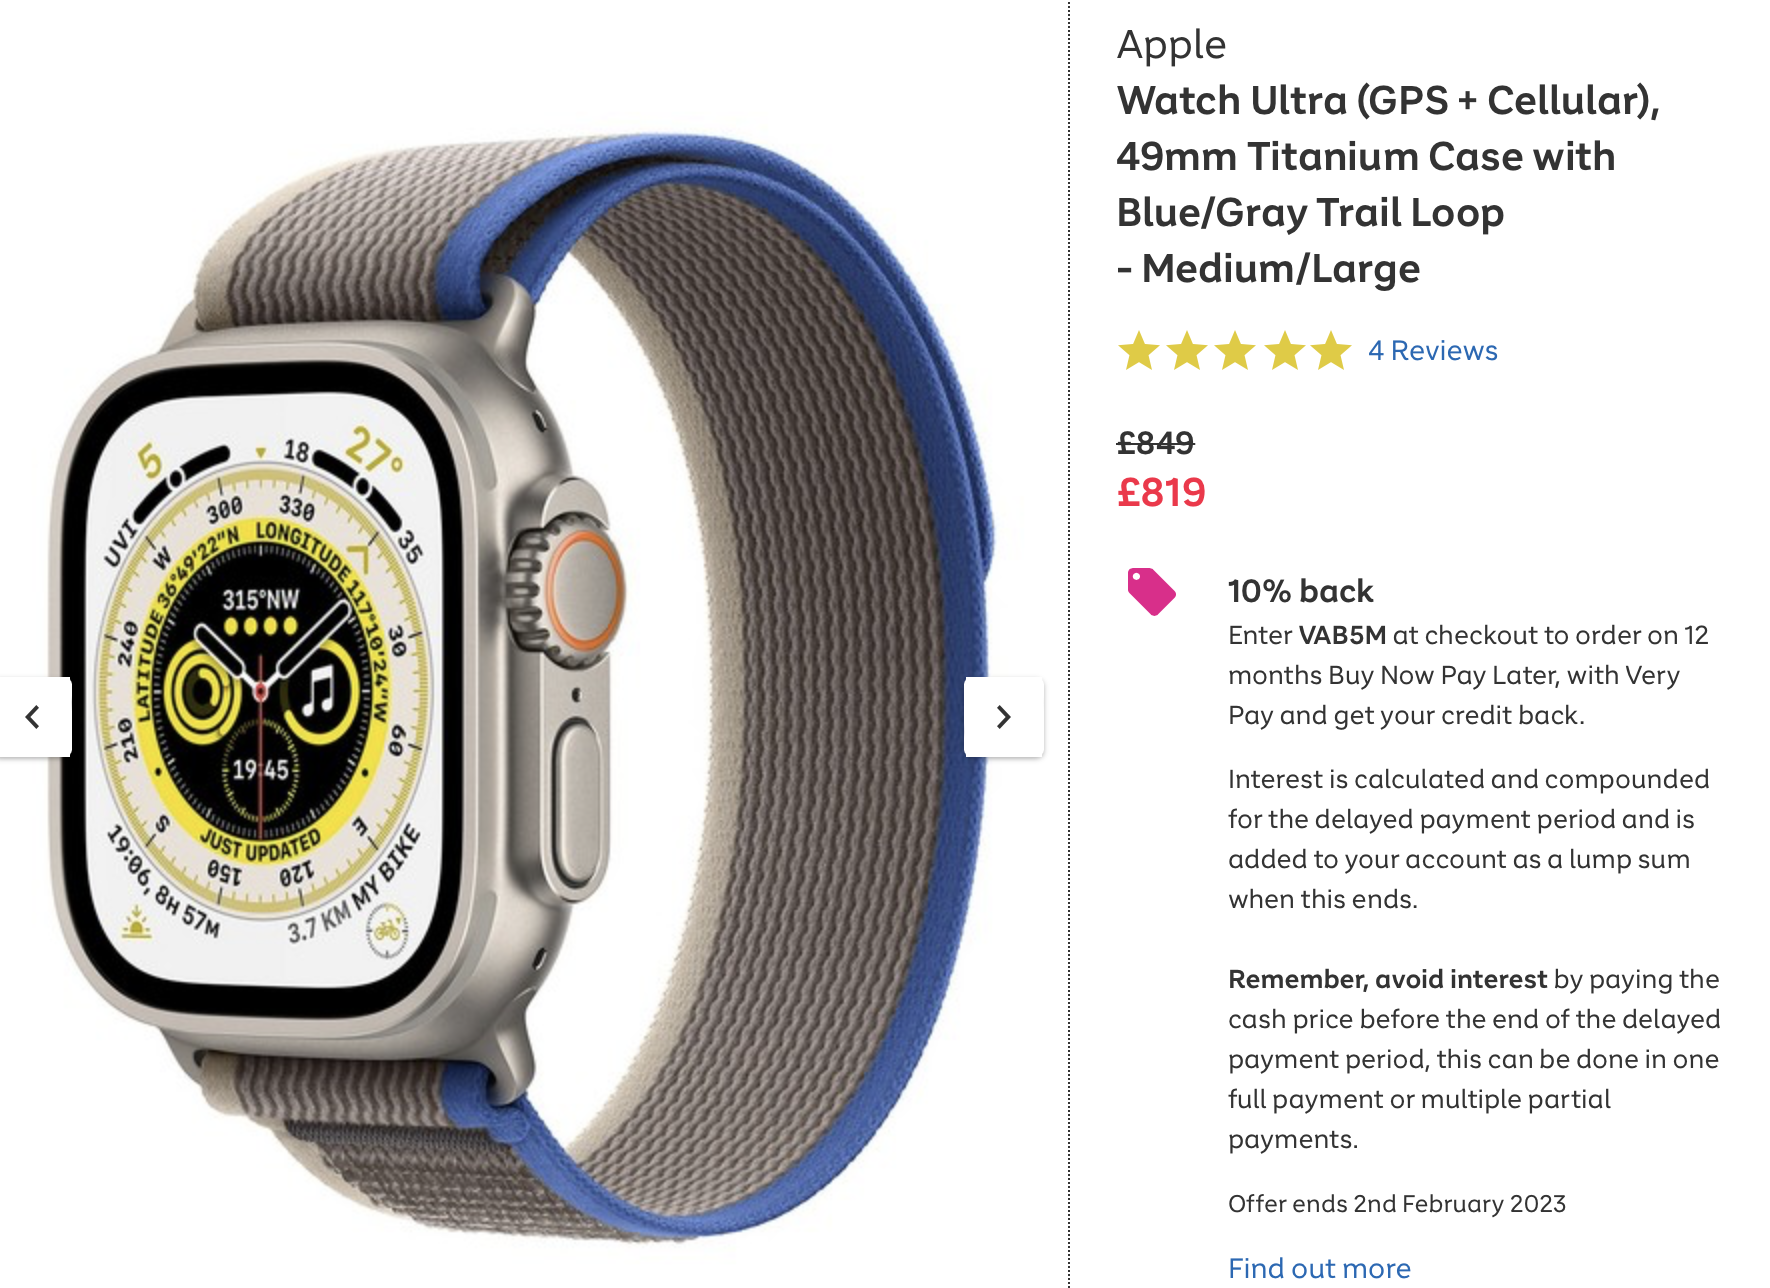Click the pink price tag icon
This screenshot has height=1288, width=1770.
point(1151,591)
